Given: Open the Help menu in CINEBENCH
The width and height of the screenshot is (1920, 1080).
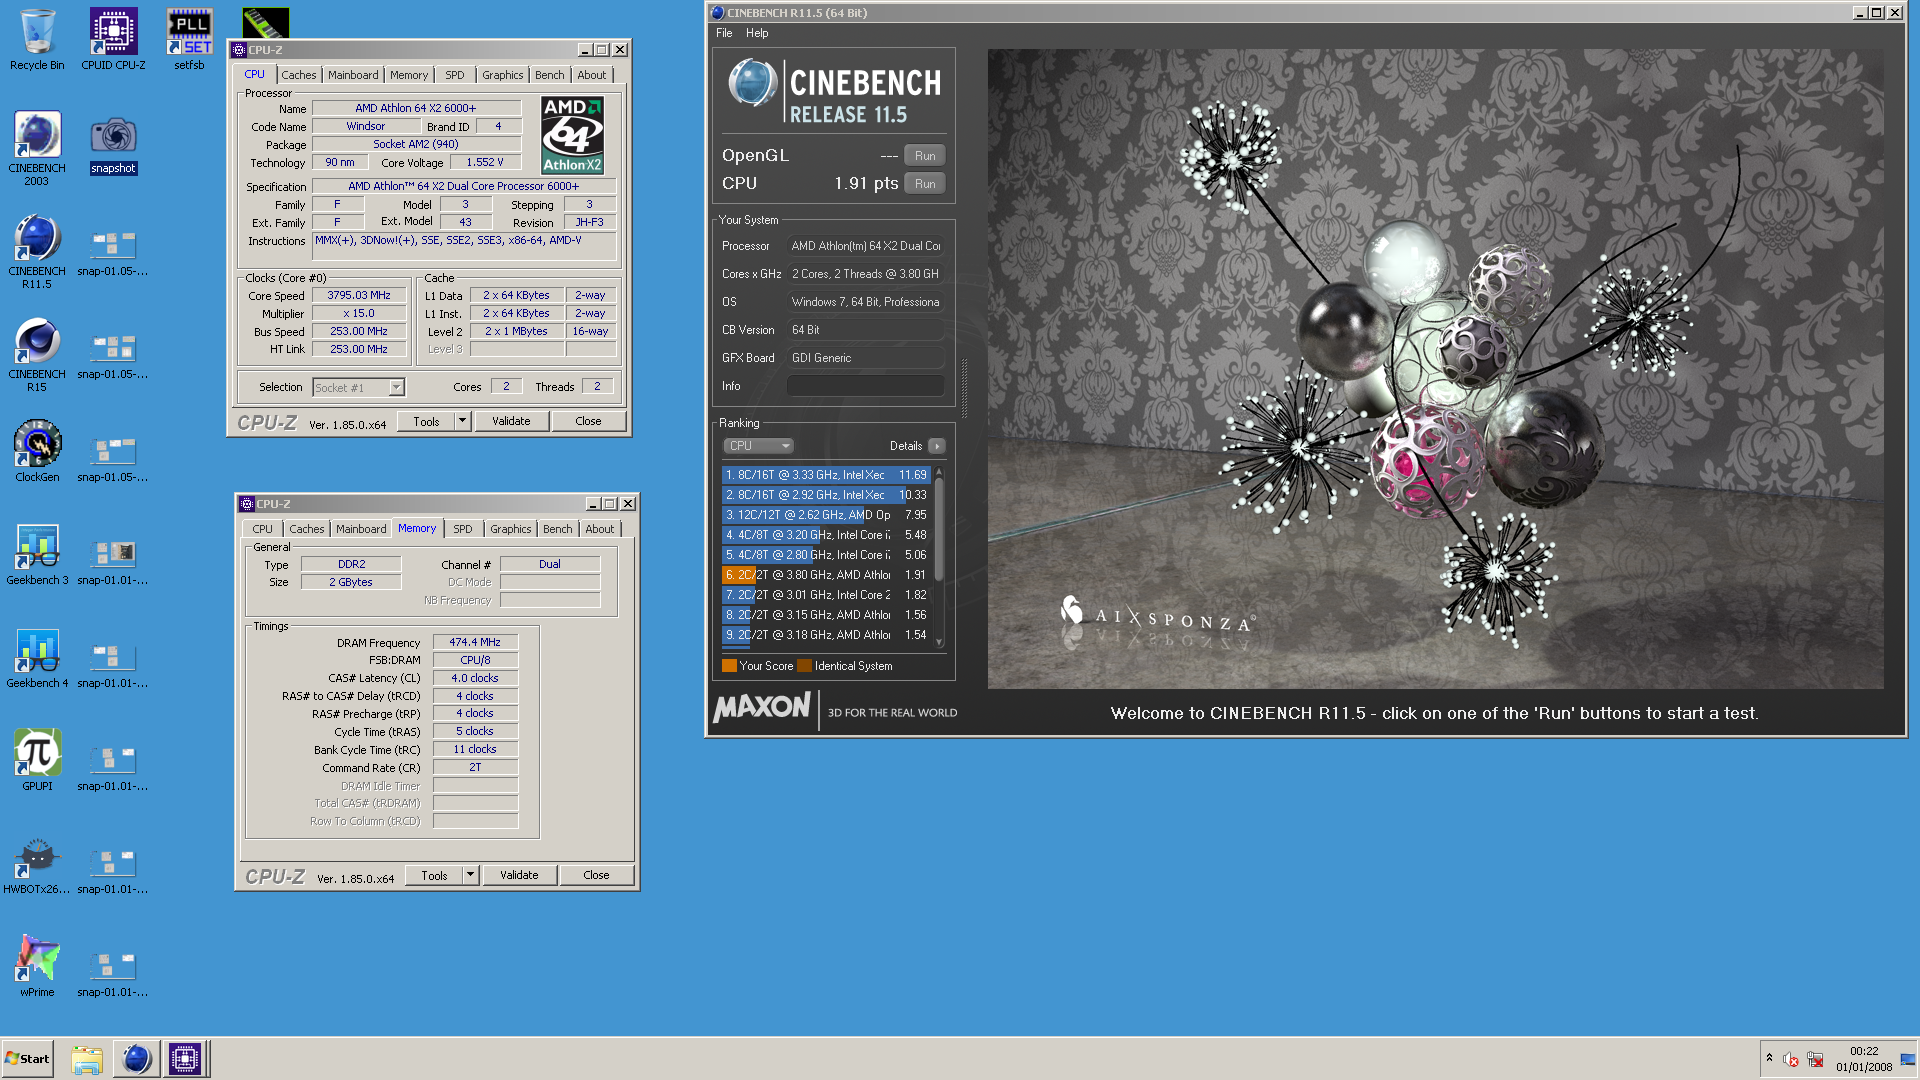Looking at the screenshot, I should point(757,33).
